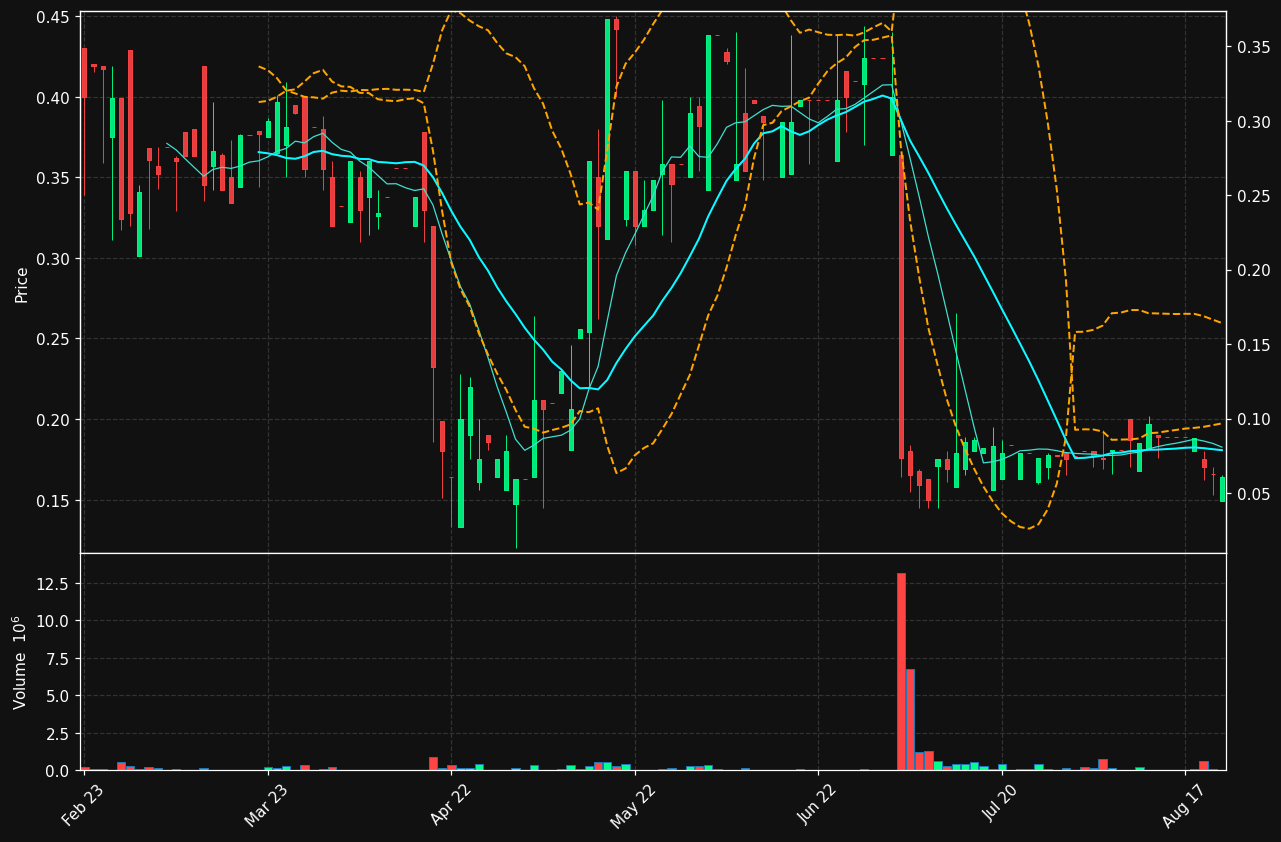
Task: Click the 12.5 volume tick label
Action: click(54, 584)
